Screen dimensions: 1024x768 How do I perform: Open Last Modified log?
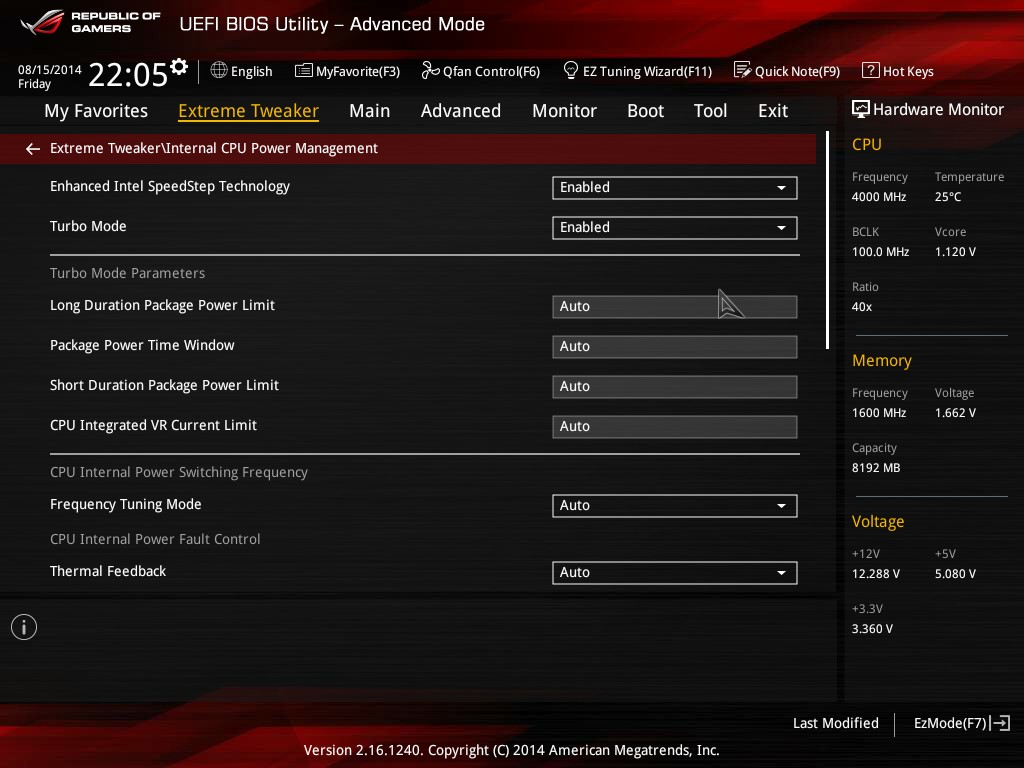click(835, 723)
